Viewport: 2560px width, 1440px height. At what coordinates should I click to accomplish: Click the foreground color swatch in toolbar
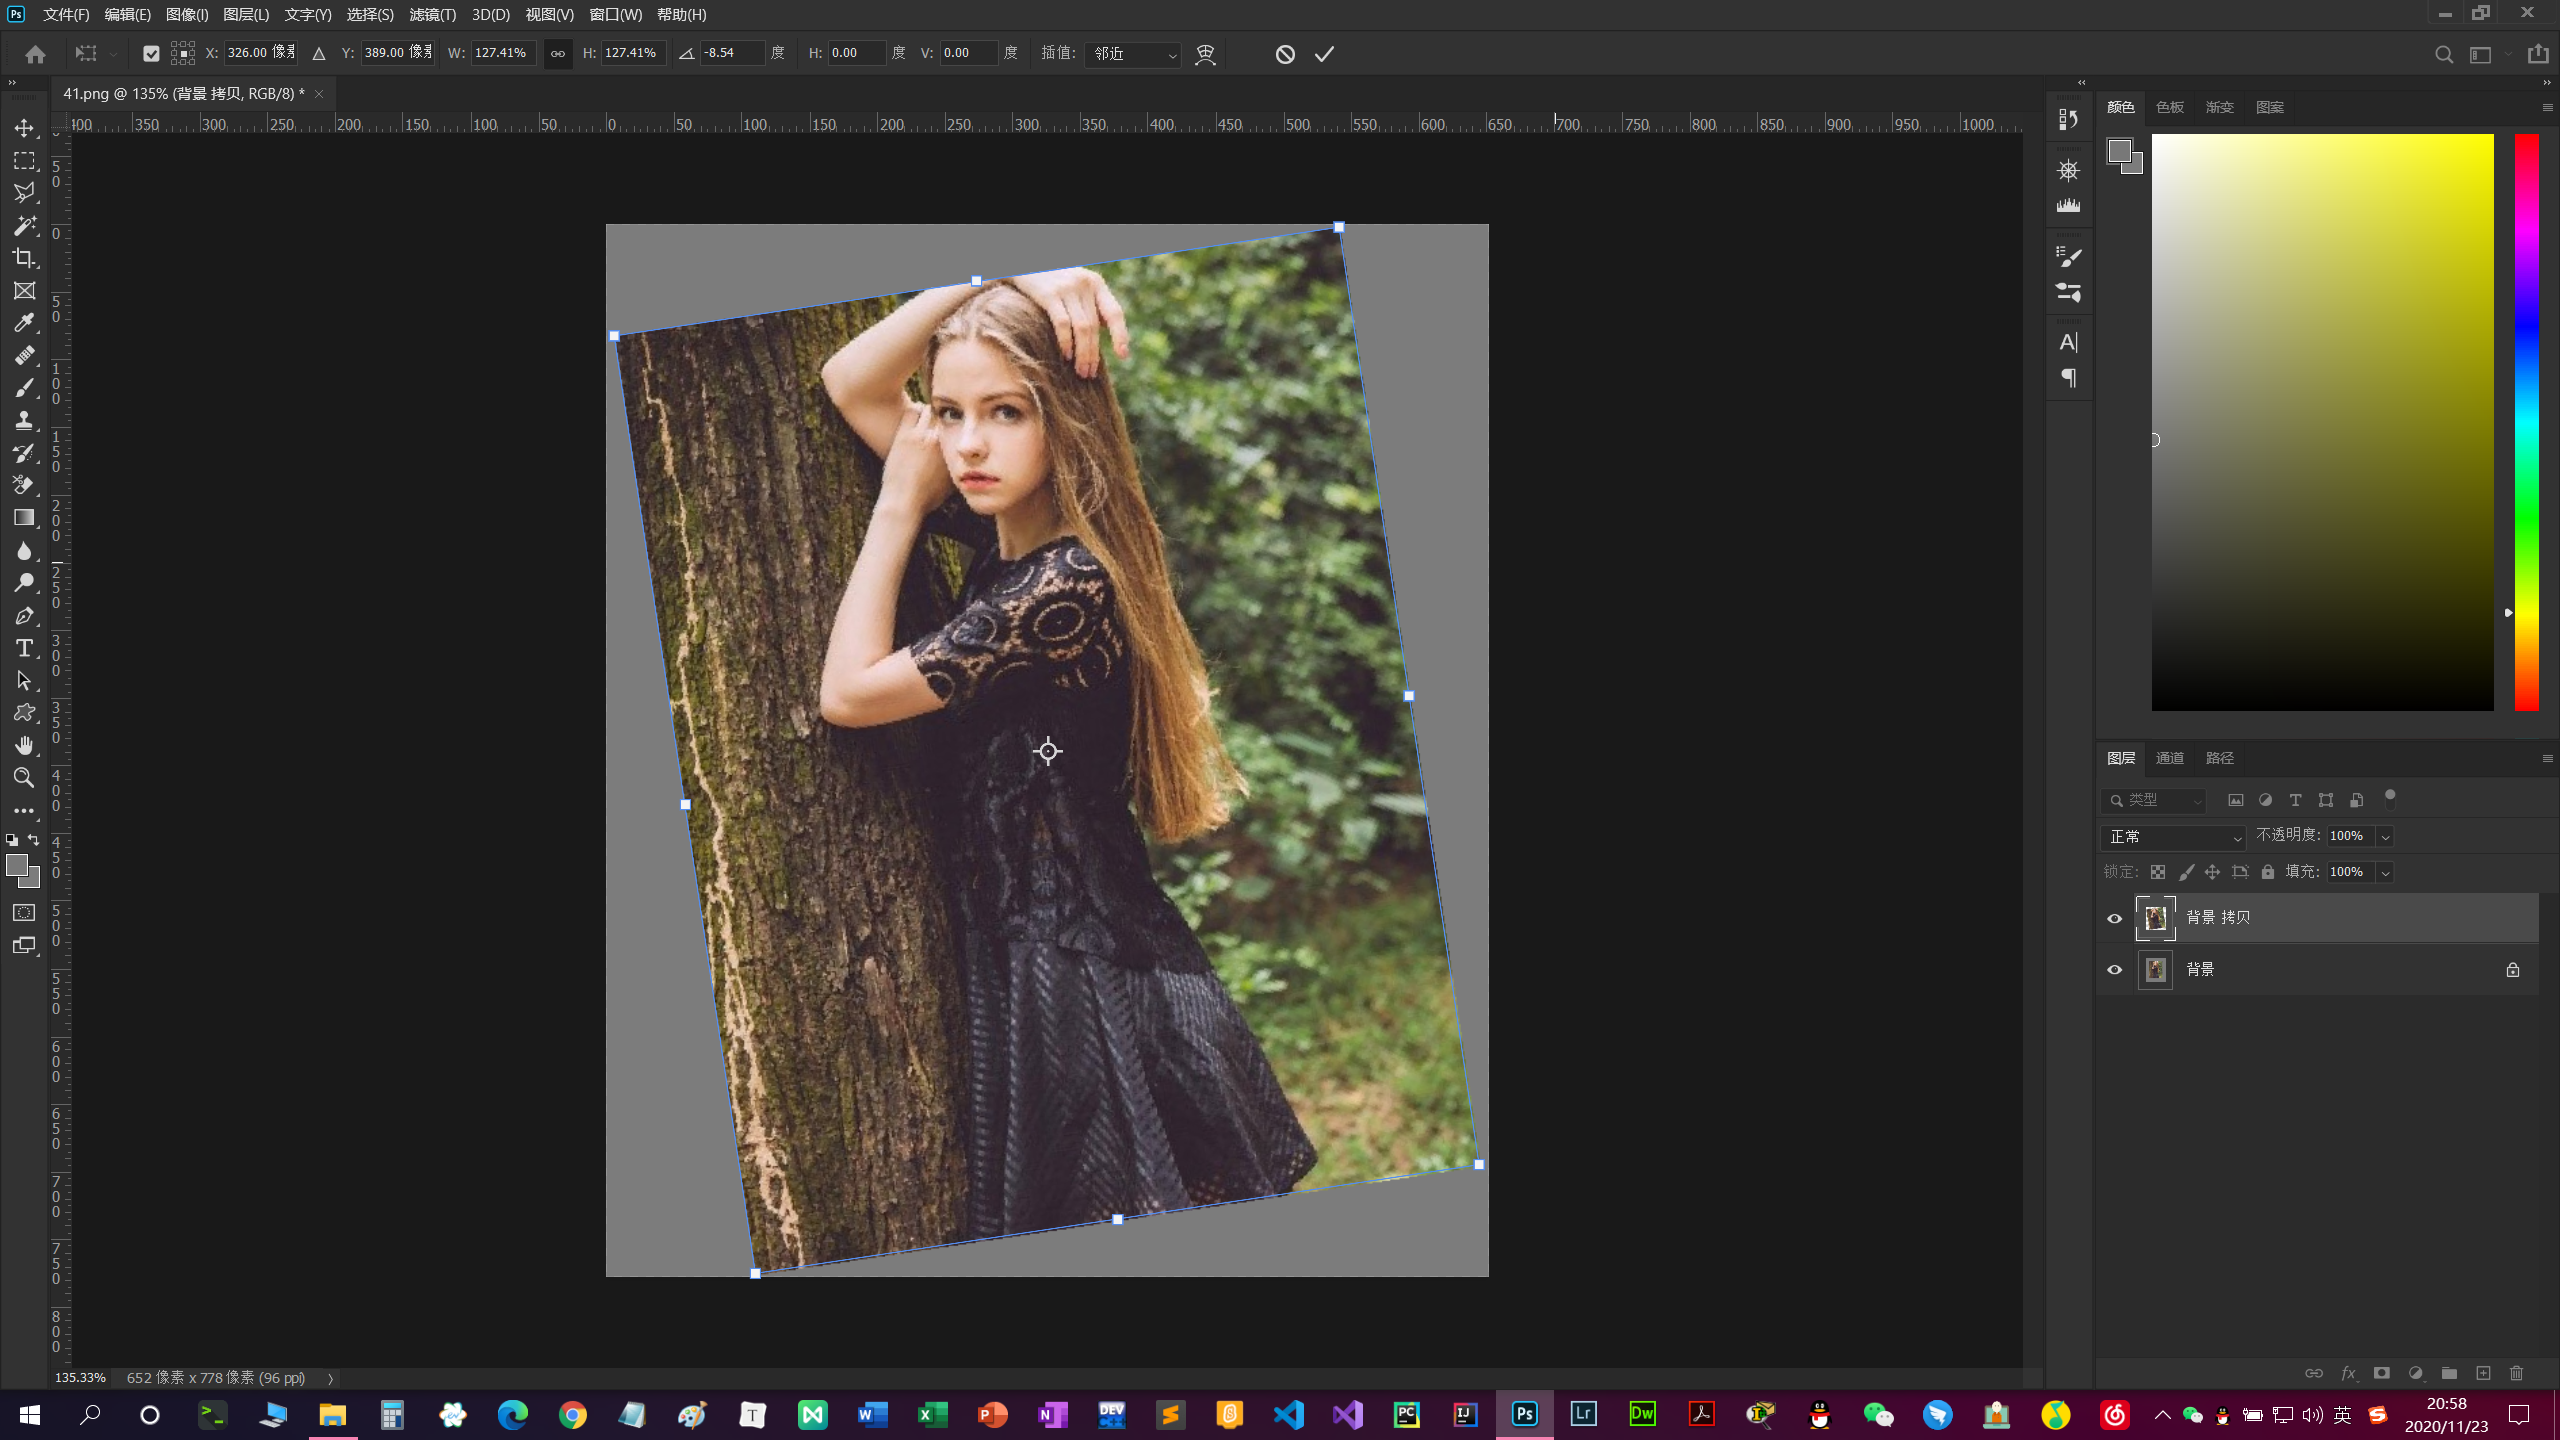click(16, 866)
